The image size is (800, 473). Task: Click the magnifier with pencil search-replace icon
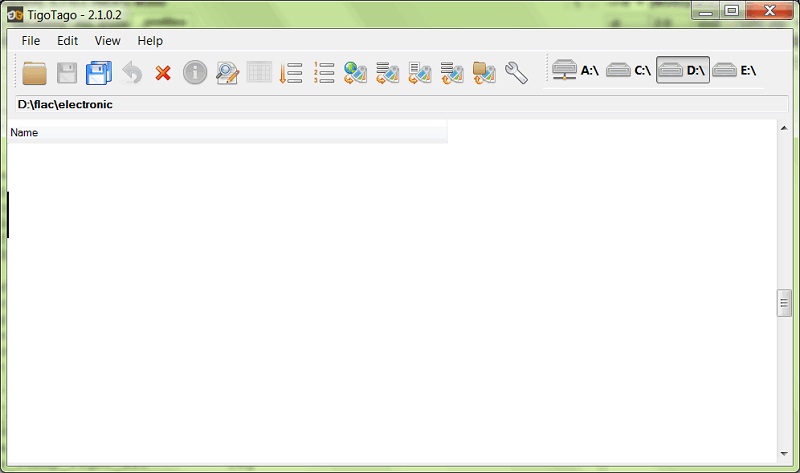point(227,73)
